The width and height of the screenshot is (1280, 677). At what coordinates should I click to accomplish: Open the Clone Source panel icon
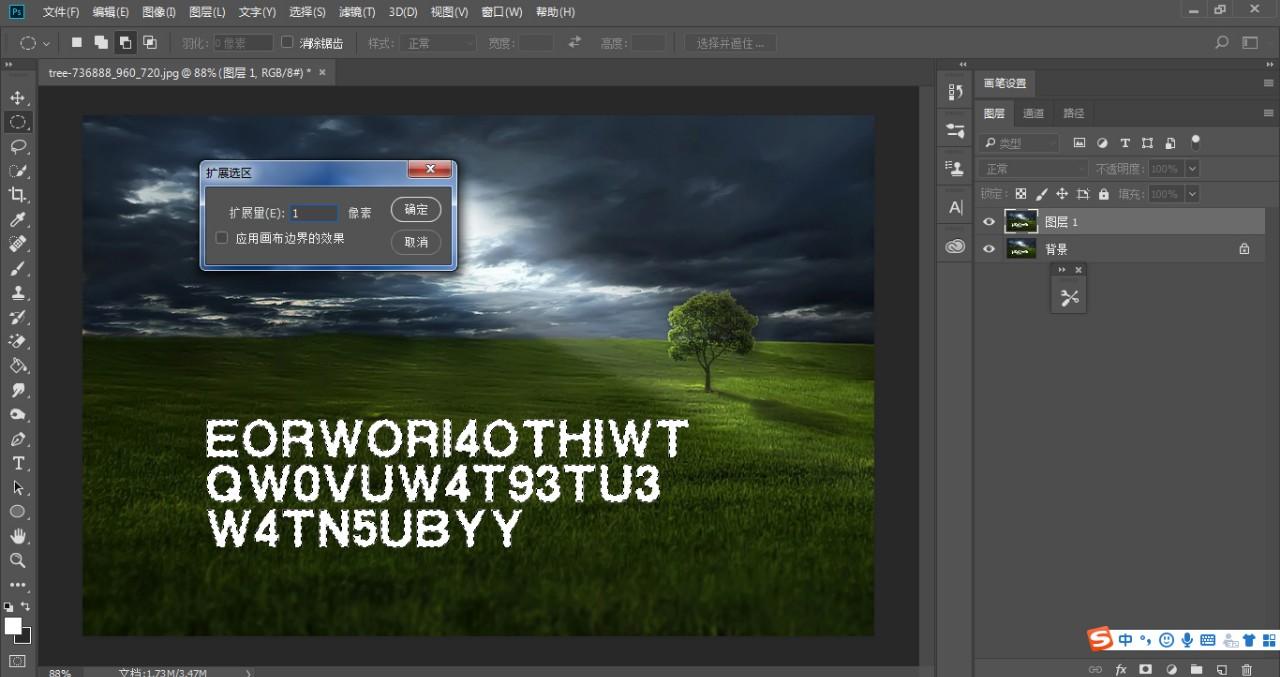click(955, 168)
